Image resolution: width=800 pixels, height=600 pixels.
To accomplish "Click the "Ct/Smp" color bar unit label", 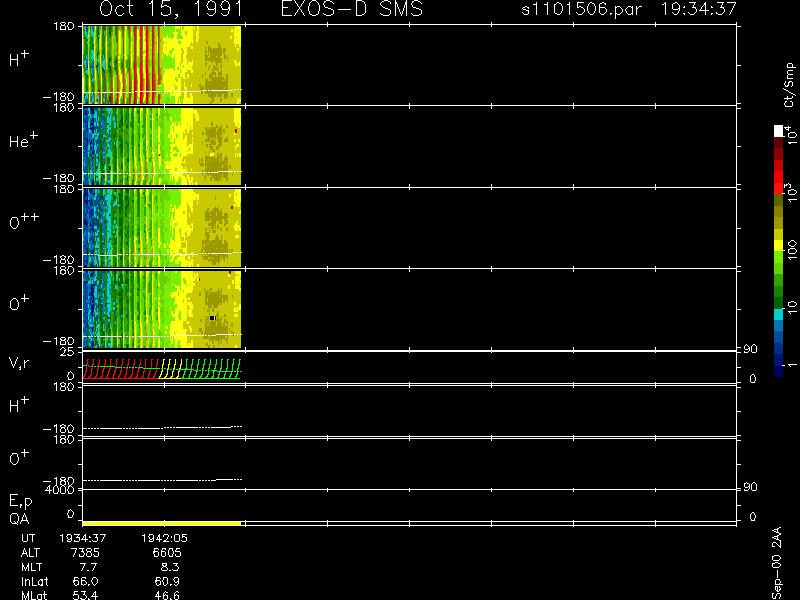I will (789, 85).
